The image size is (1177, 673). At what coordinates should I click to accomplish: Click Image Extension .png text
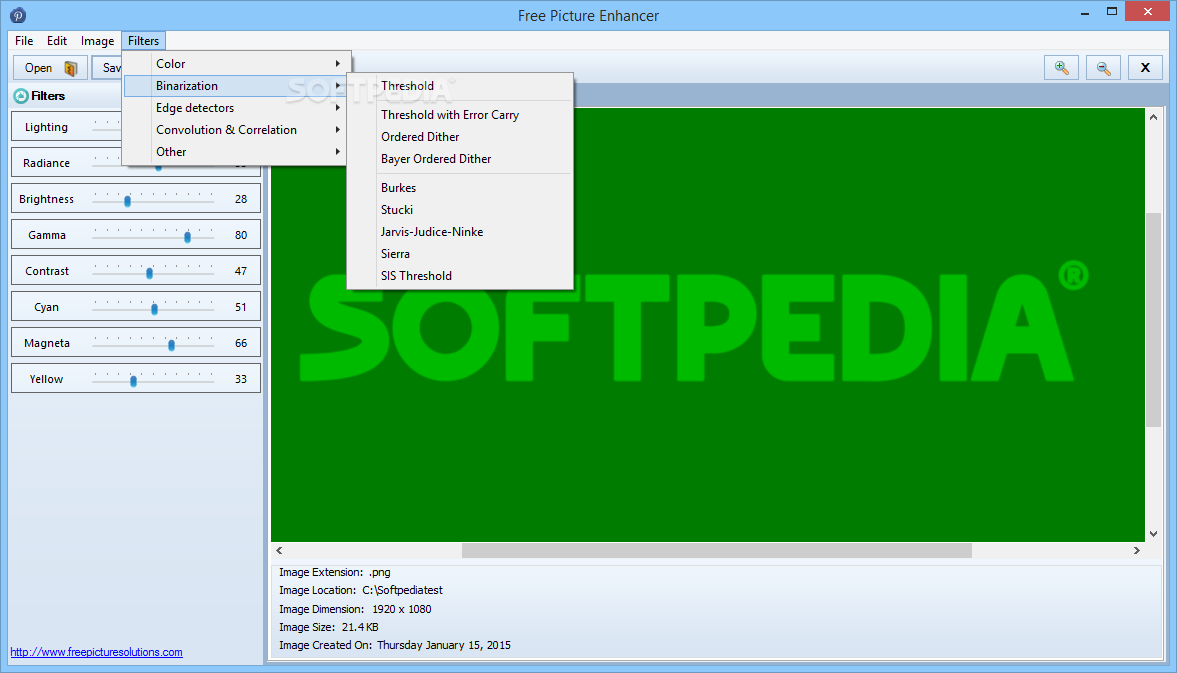(335, 572)
